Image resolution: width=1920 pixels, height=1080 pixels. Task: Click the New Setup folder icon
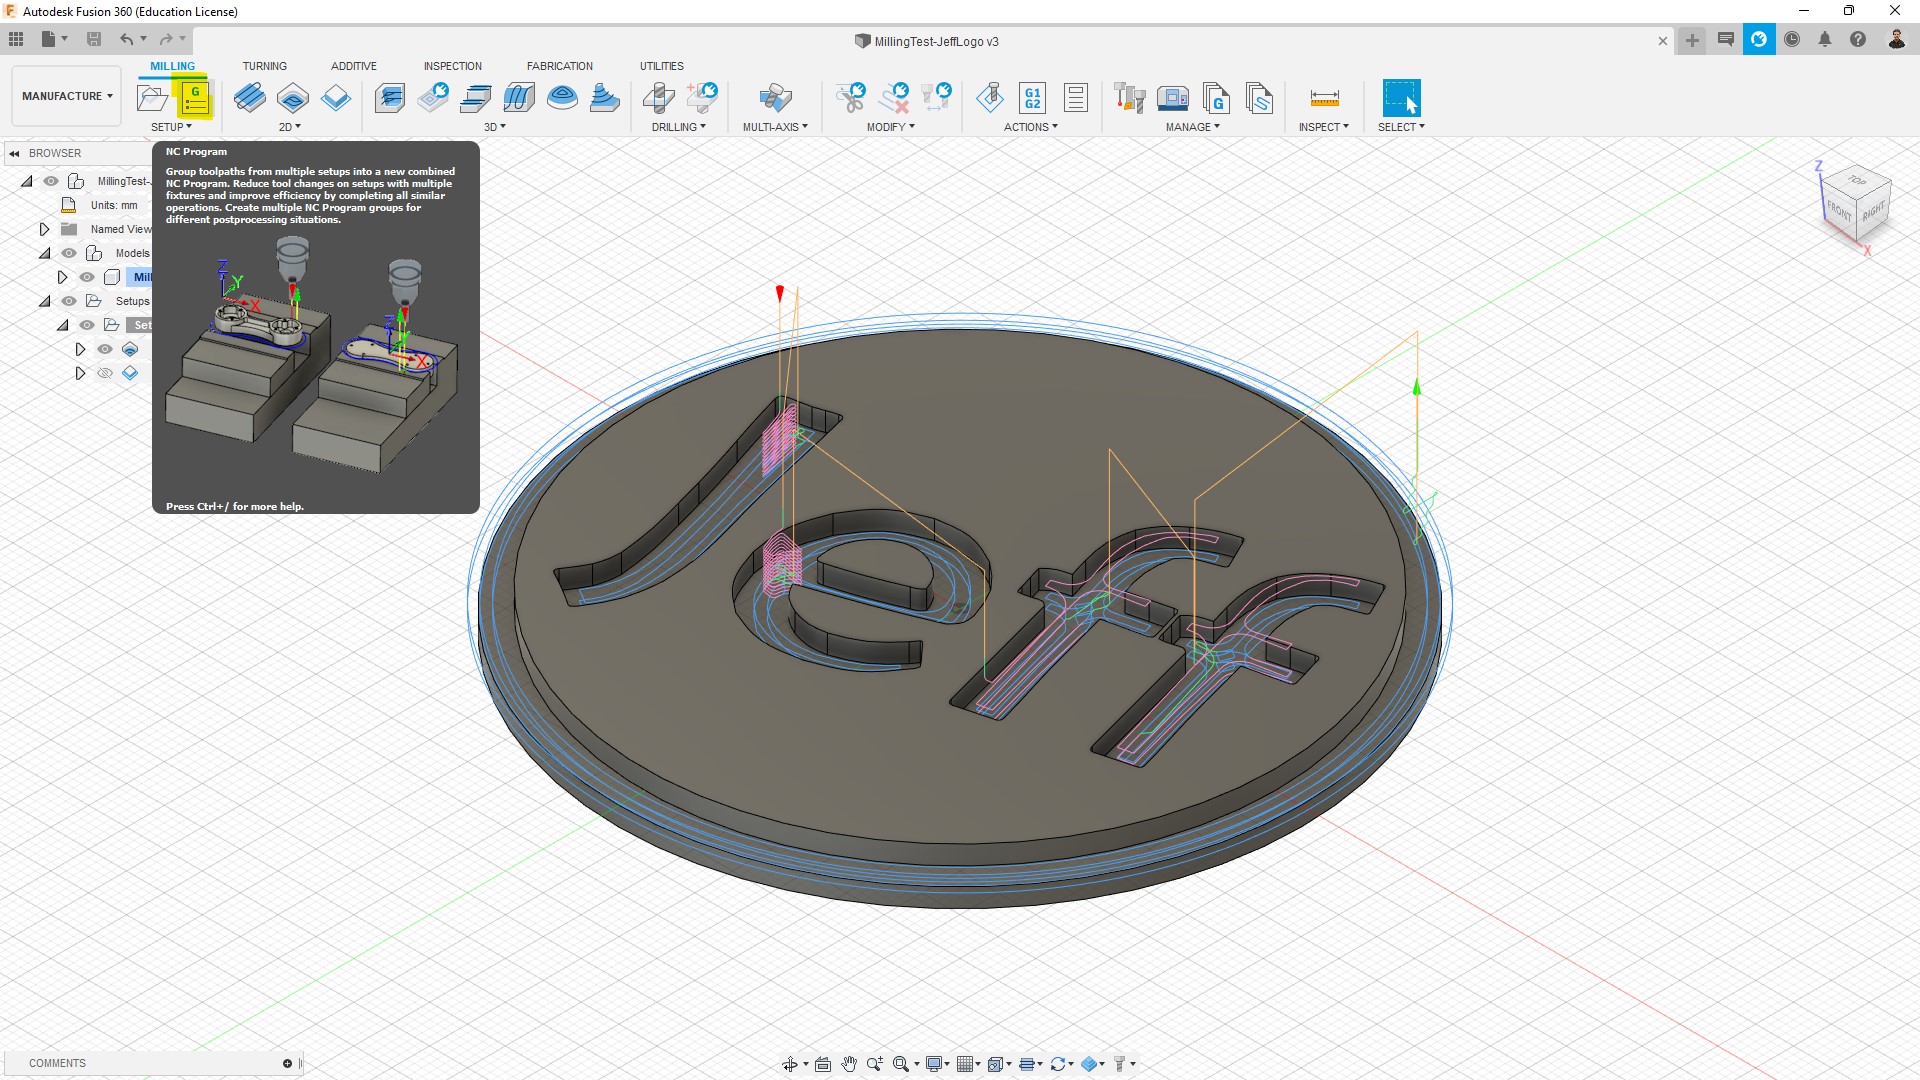[x=152, y=98]
